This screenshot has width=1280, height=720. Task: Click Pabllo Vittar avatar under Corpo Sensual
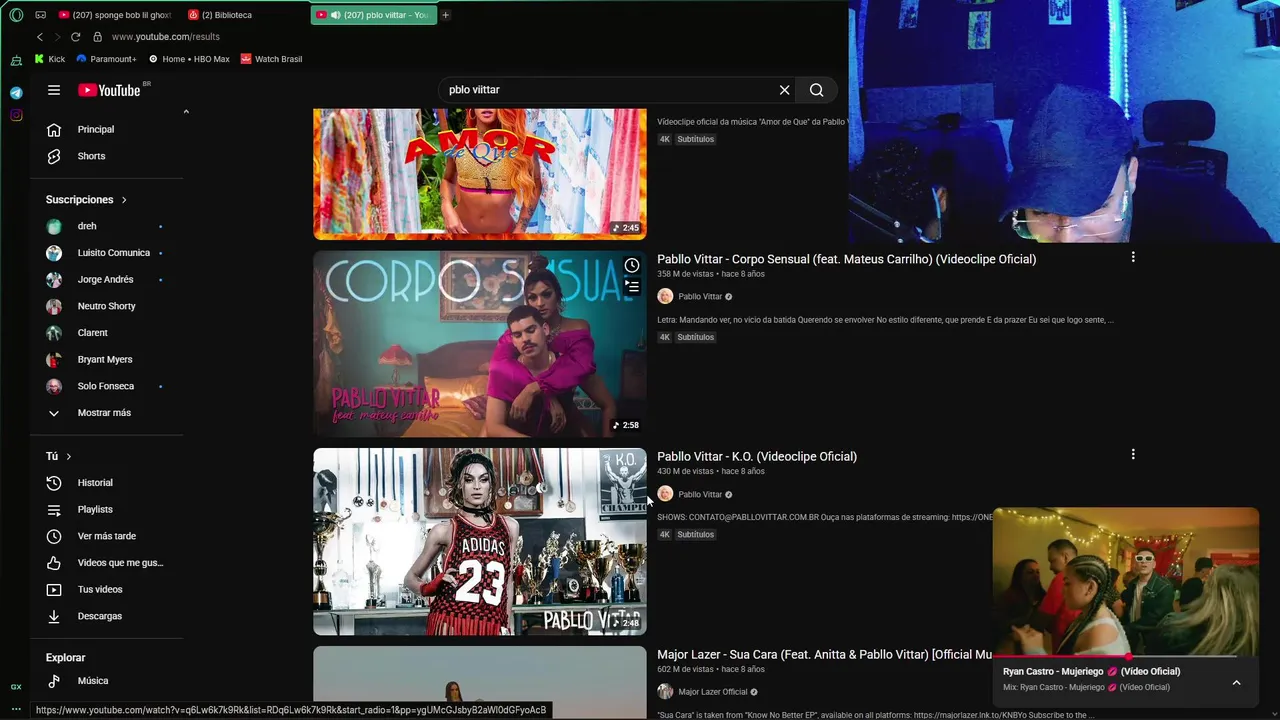pos(665,296)
